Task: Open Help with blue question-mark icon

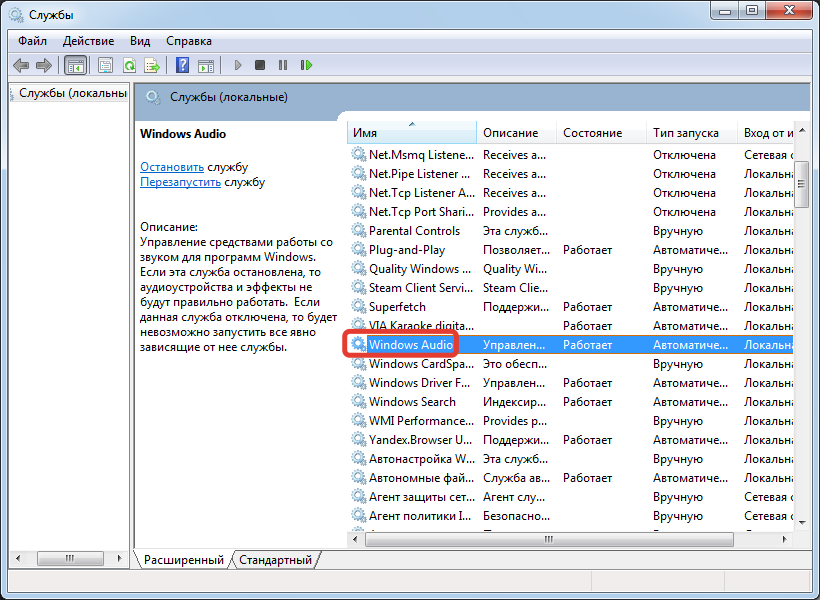Action: coord(182,65)
